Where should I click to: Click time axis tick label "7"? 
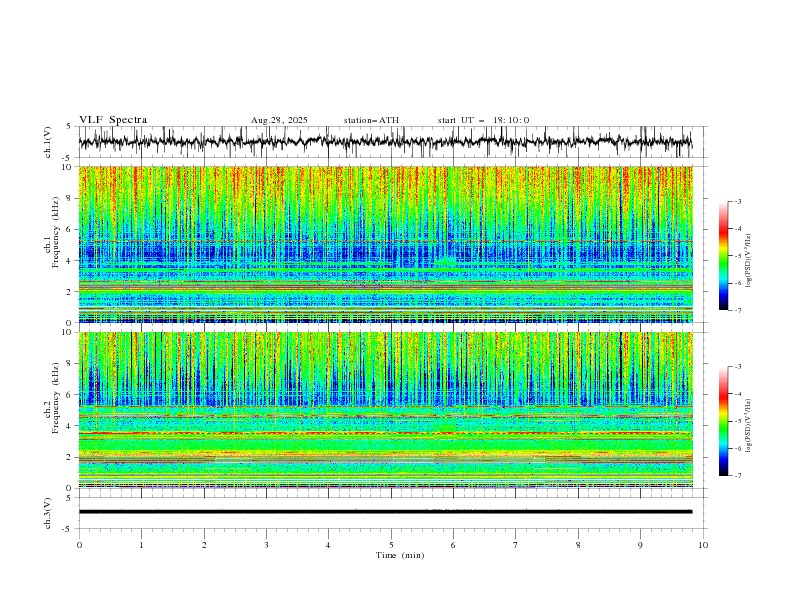(x=516, y=545)
